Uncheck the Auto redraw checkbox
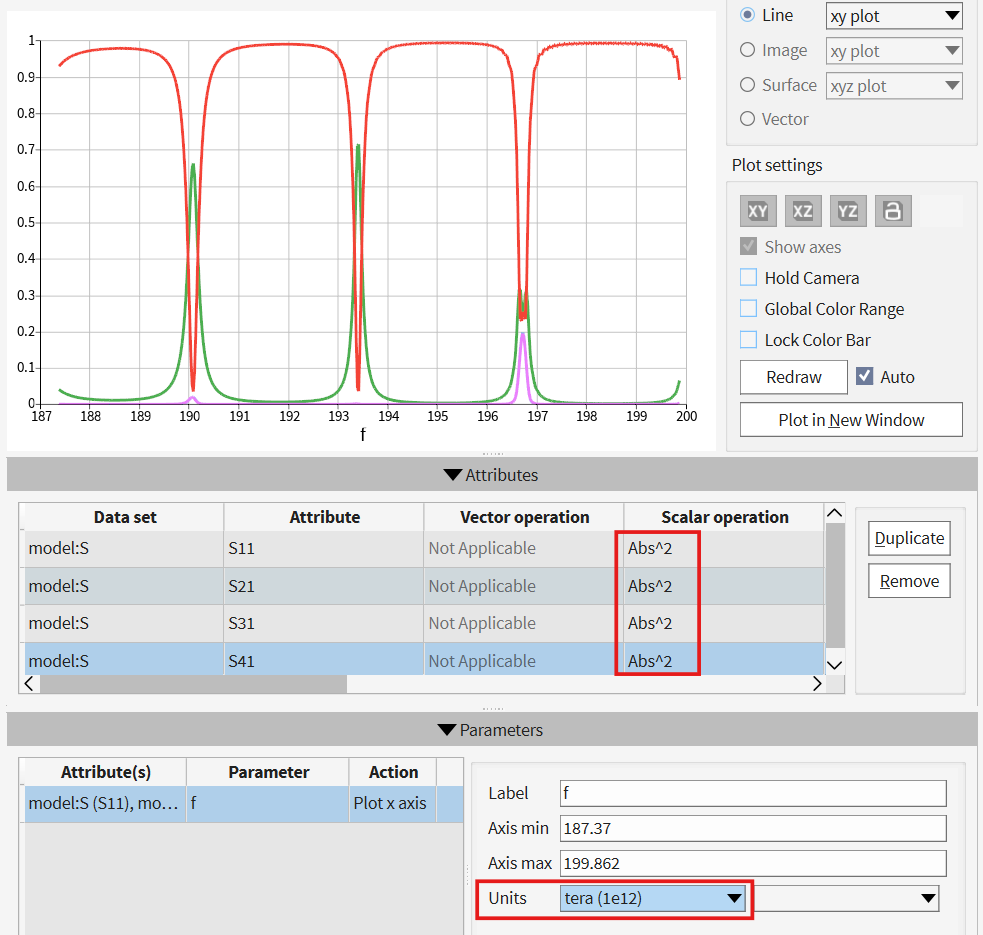This screenshot has width=983, height=935. click(x=865, y=376)
